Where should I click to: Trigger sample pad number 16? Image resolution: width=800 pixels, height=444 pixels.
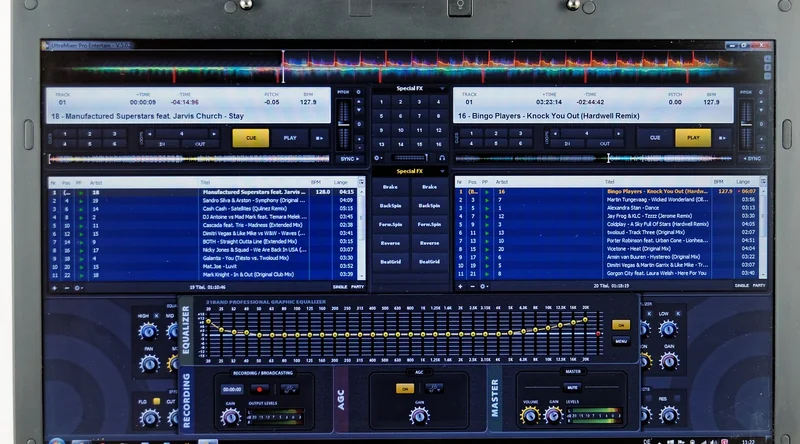(x=438, y=144)
